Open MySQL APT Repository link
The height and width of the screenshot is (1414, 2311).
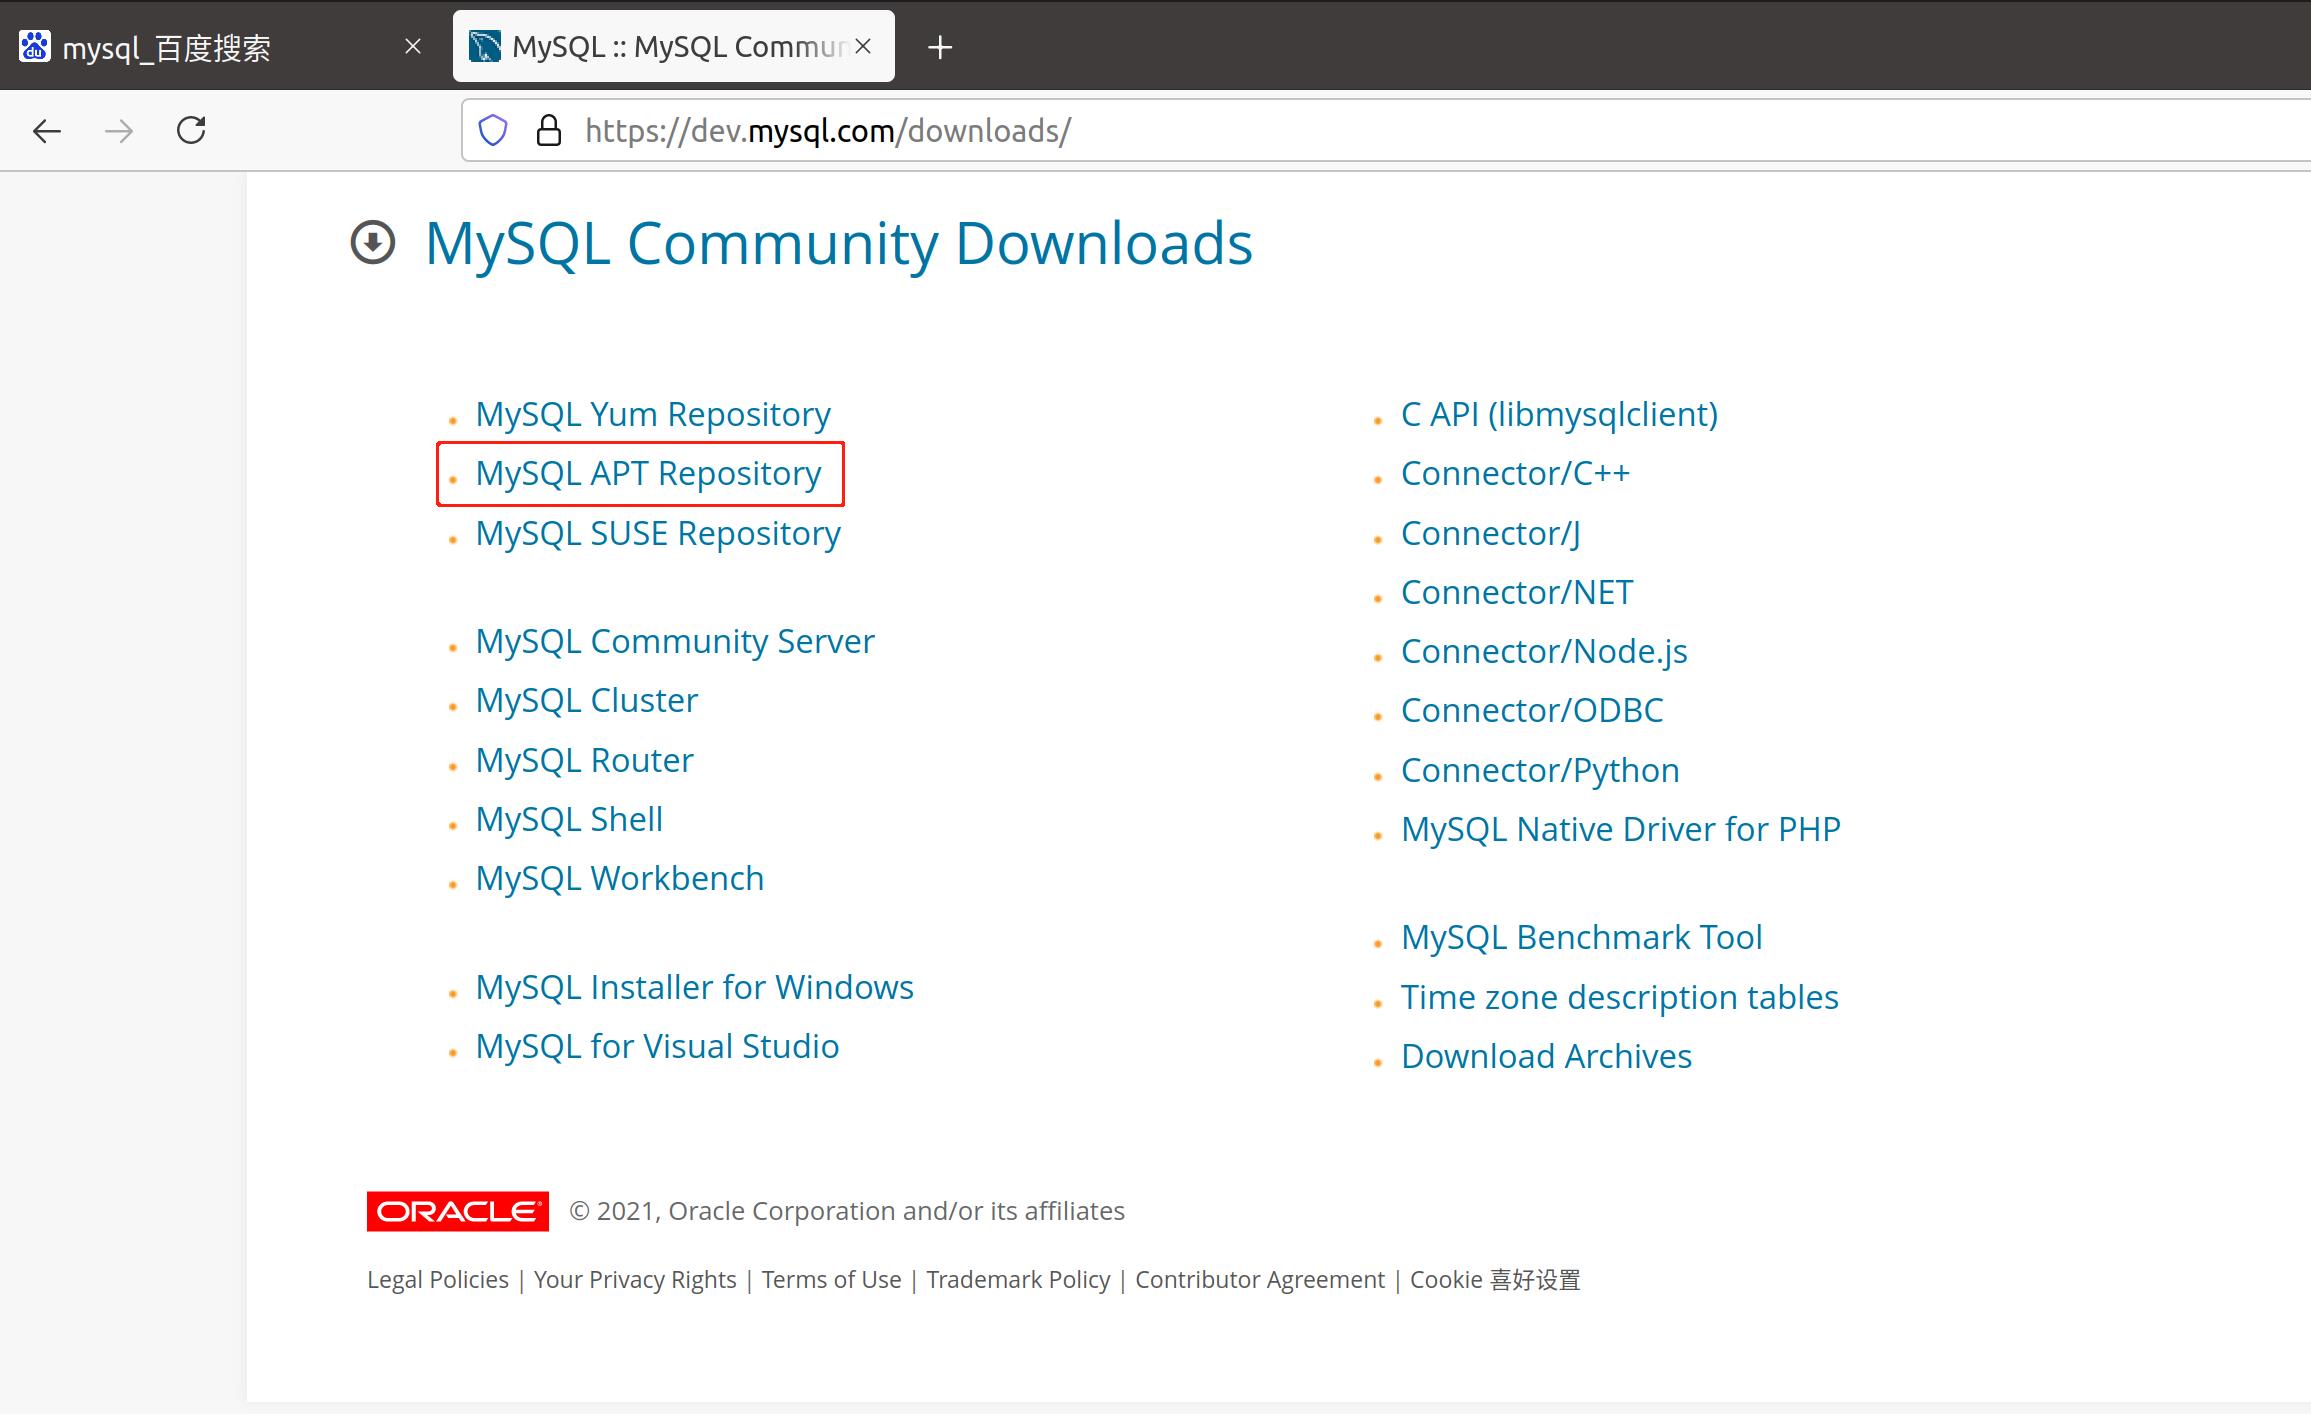click(x=647, y=474)
